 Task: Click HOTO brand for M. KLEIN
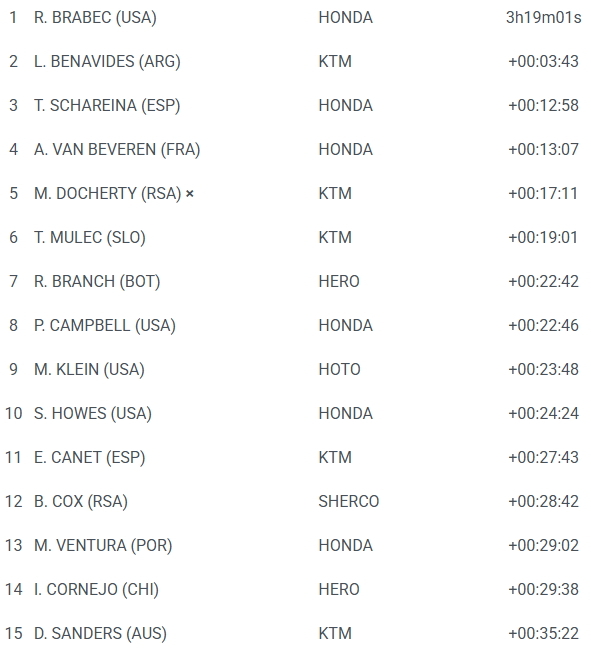pos(339,370)
